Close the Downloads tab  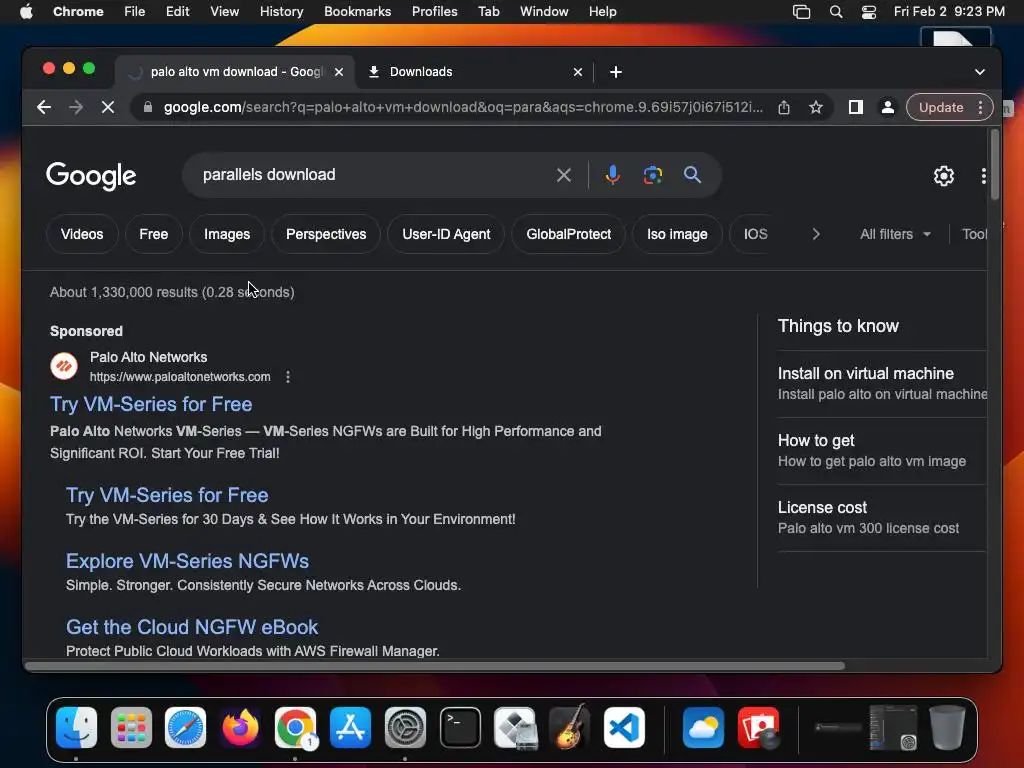click(578, 72)
